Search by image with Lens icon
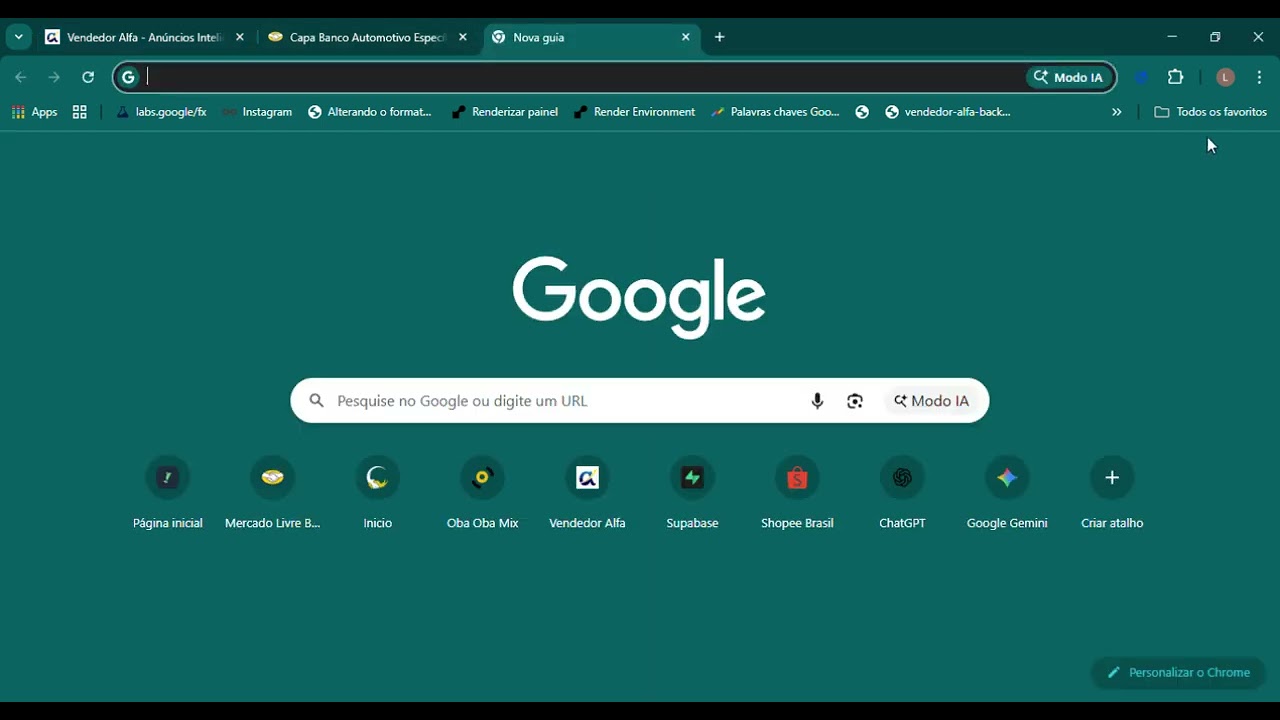The image size is (1280, 720). [x=855, y=401]
